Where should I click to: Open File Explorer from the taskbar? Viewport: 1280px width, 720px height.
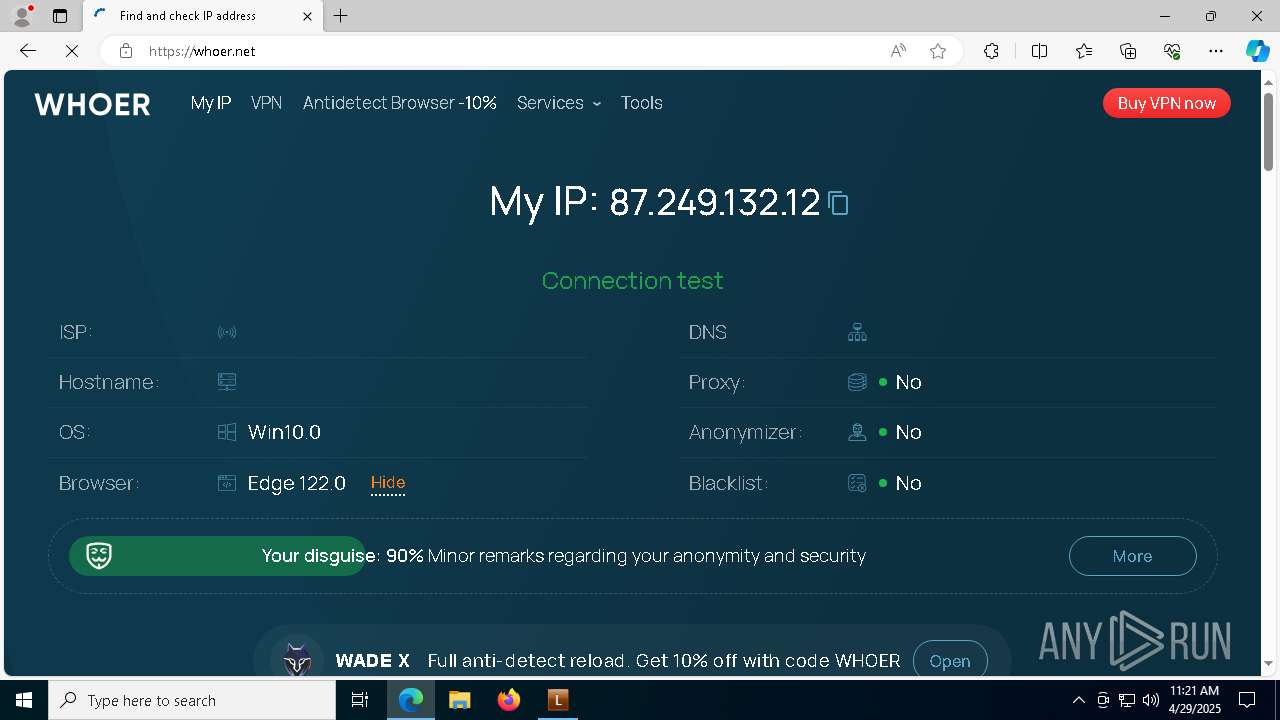[459, 700]
